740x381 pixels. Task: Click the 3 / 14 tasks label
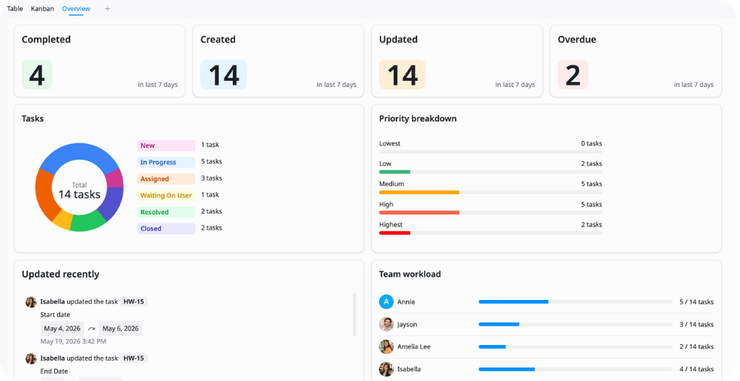(x=697, y=324)
